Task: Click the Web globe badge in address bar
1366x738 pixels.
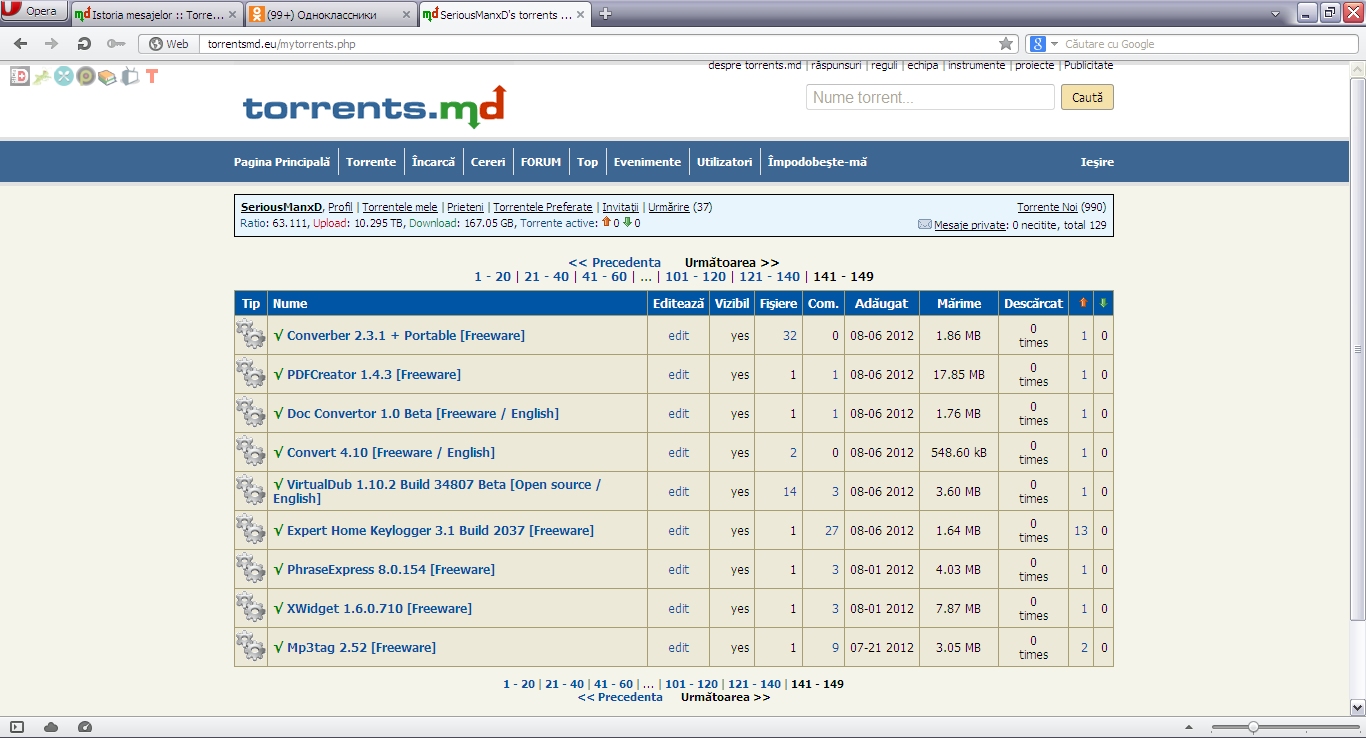Action: pos(169,44)
